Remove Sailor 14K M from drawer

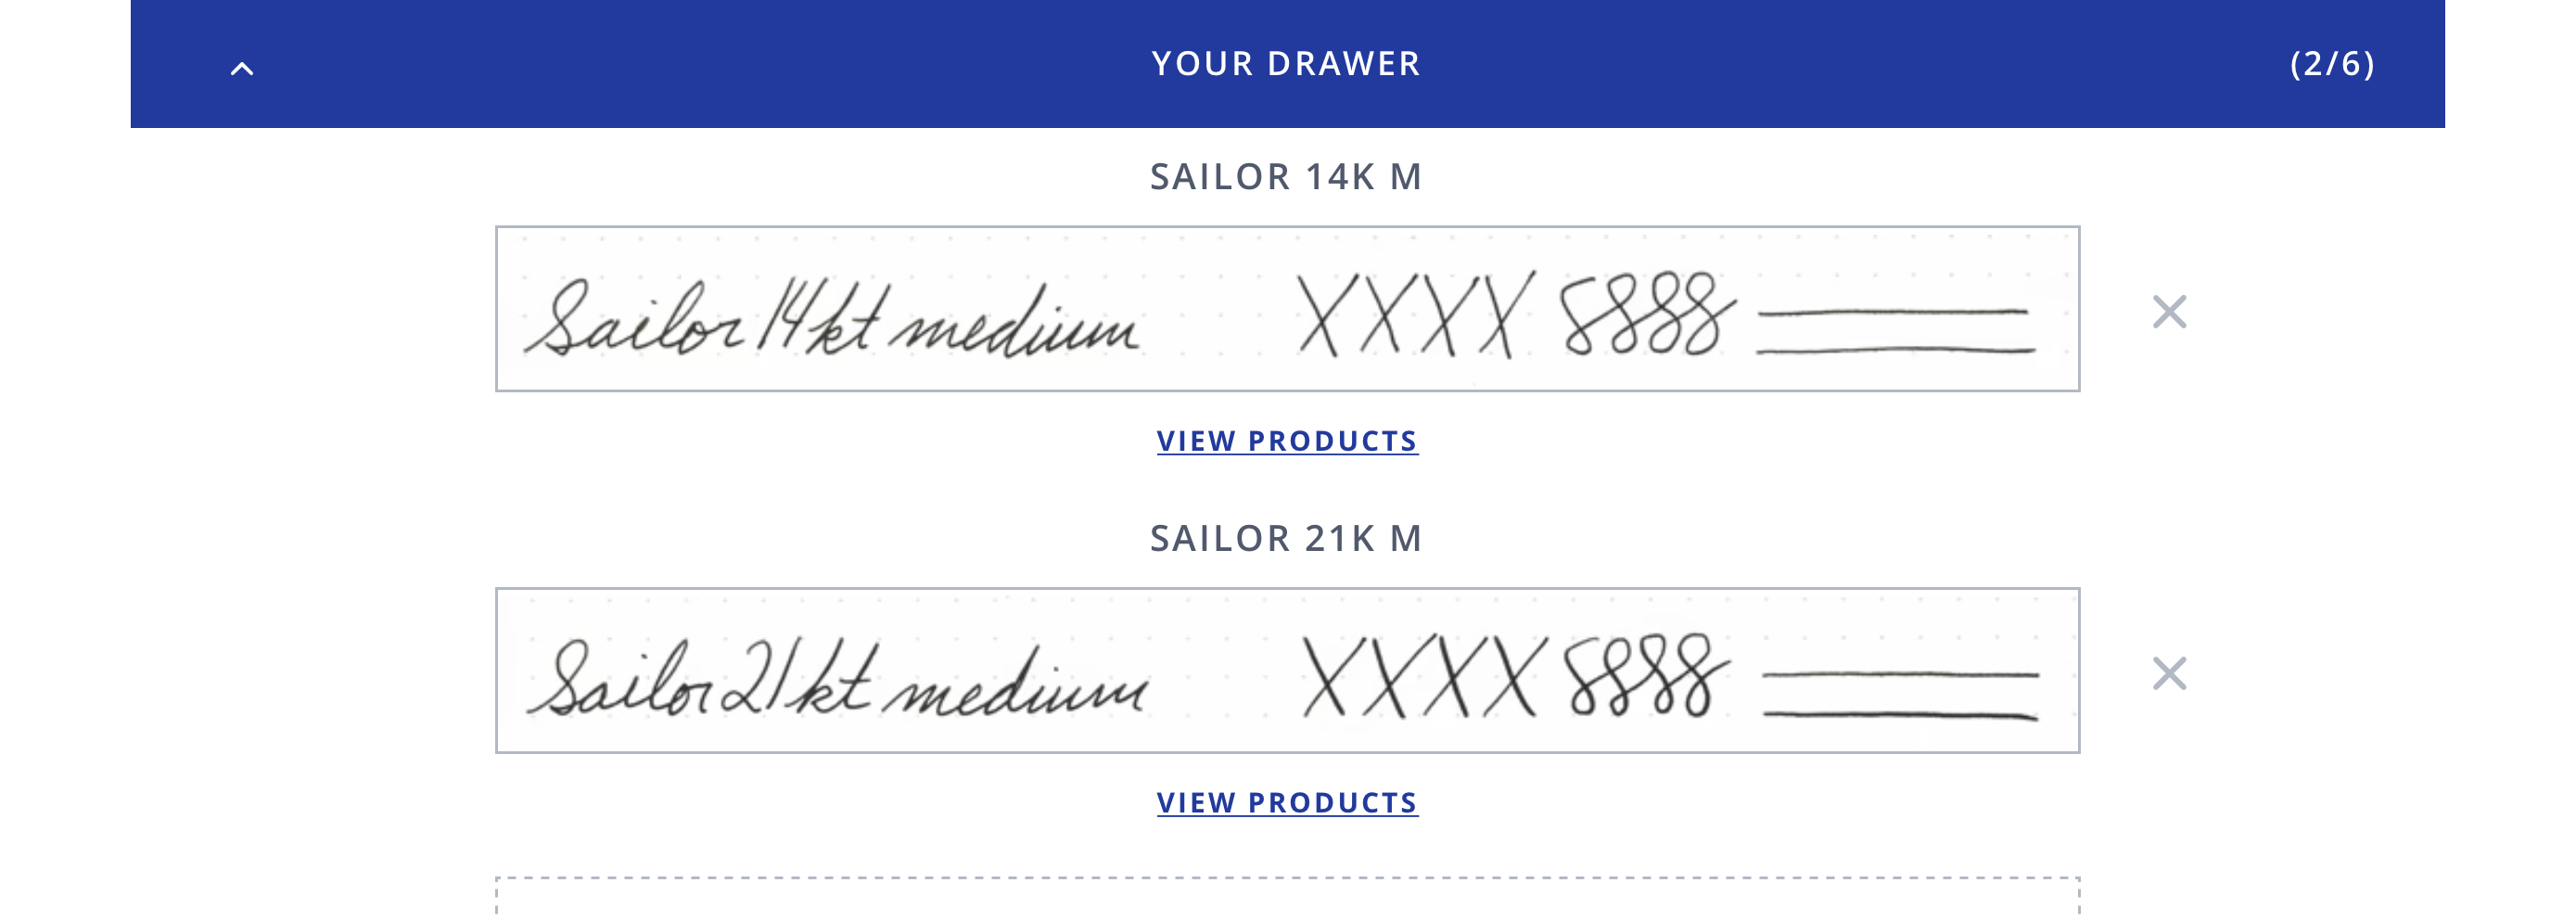click(2168, 312)
